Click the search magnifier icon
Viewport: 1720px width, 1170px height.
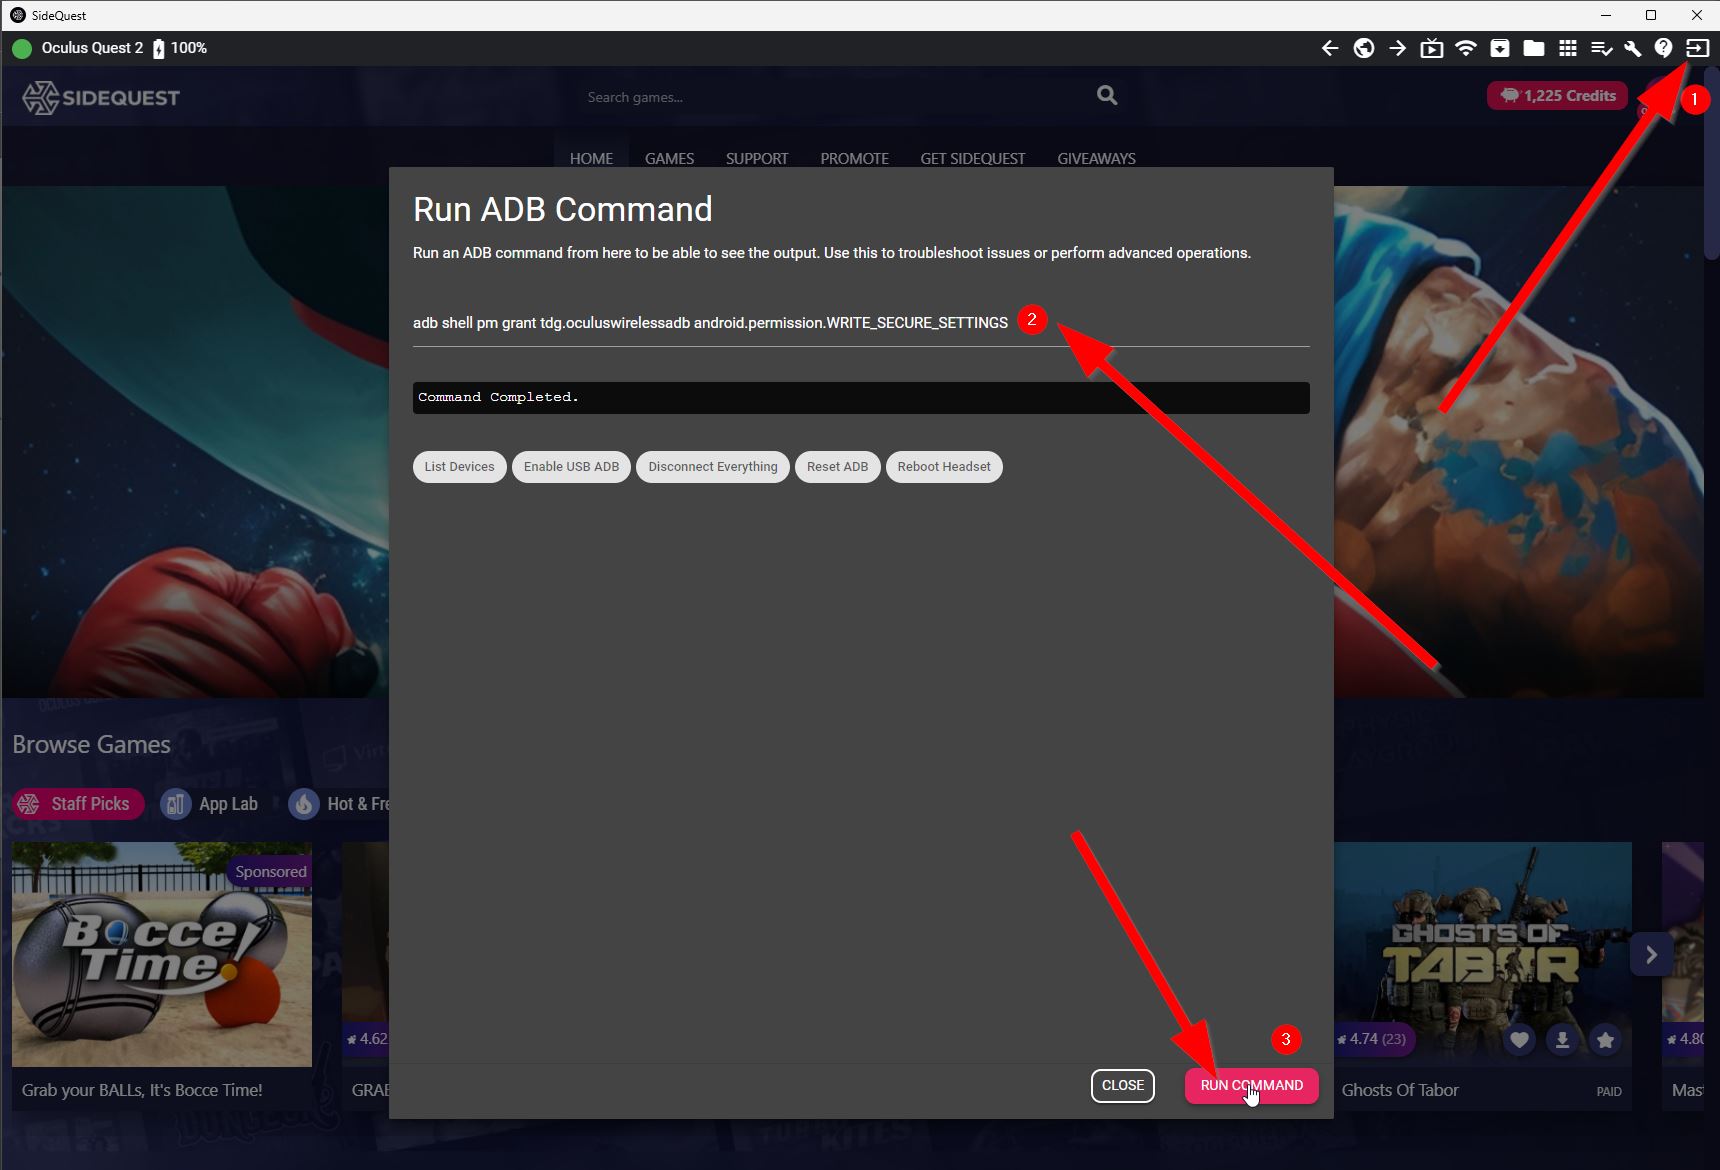(x=1107, y=95)
